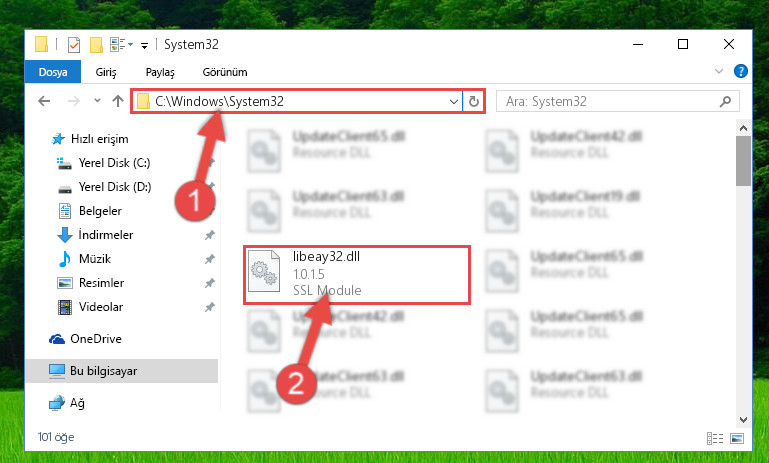Expand the ribbon with chevron arrow

click(718, 71)
